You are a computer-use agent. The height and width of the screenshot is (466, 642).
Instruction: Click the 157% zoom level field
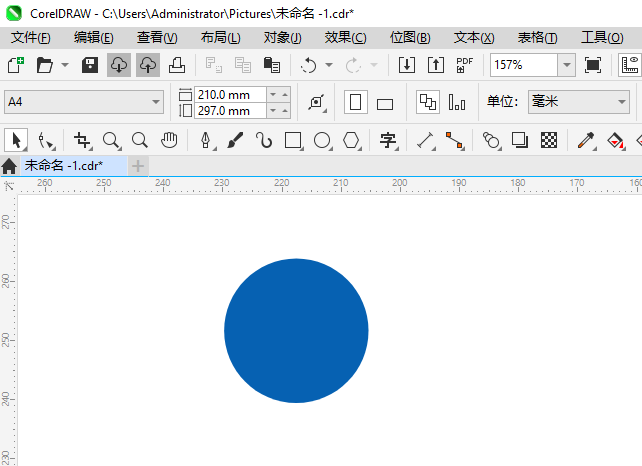click(524, 65)
